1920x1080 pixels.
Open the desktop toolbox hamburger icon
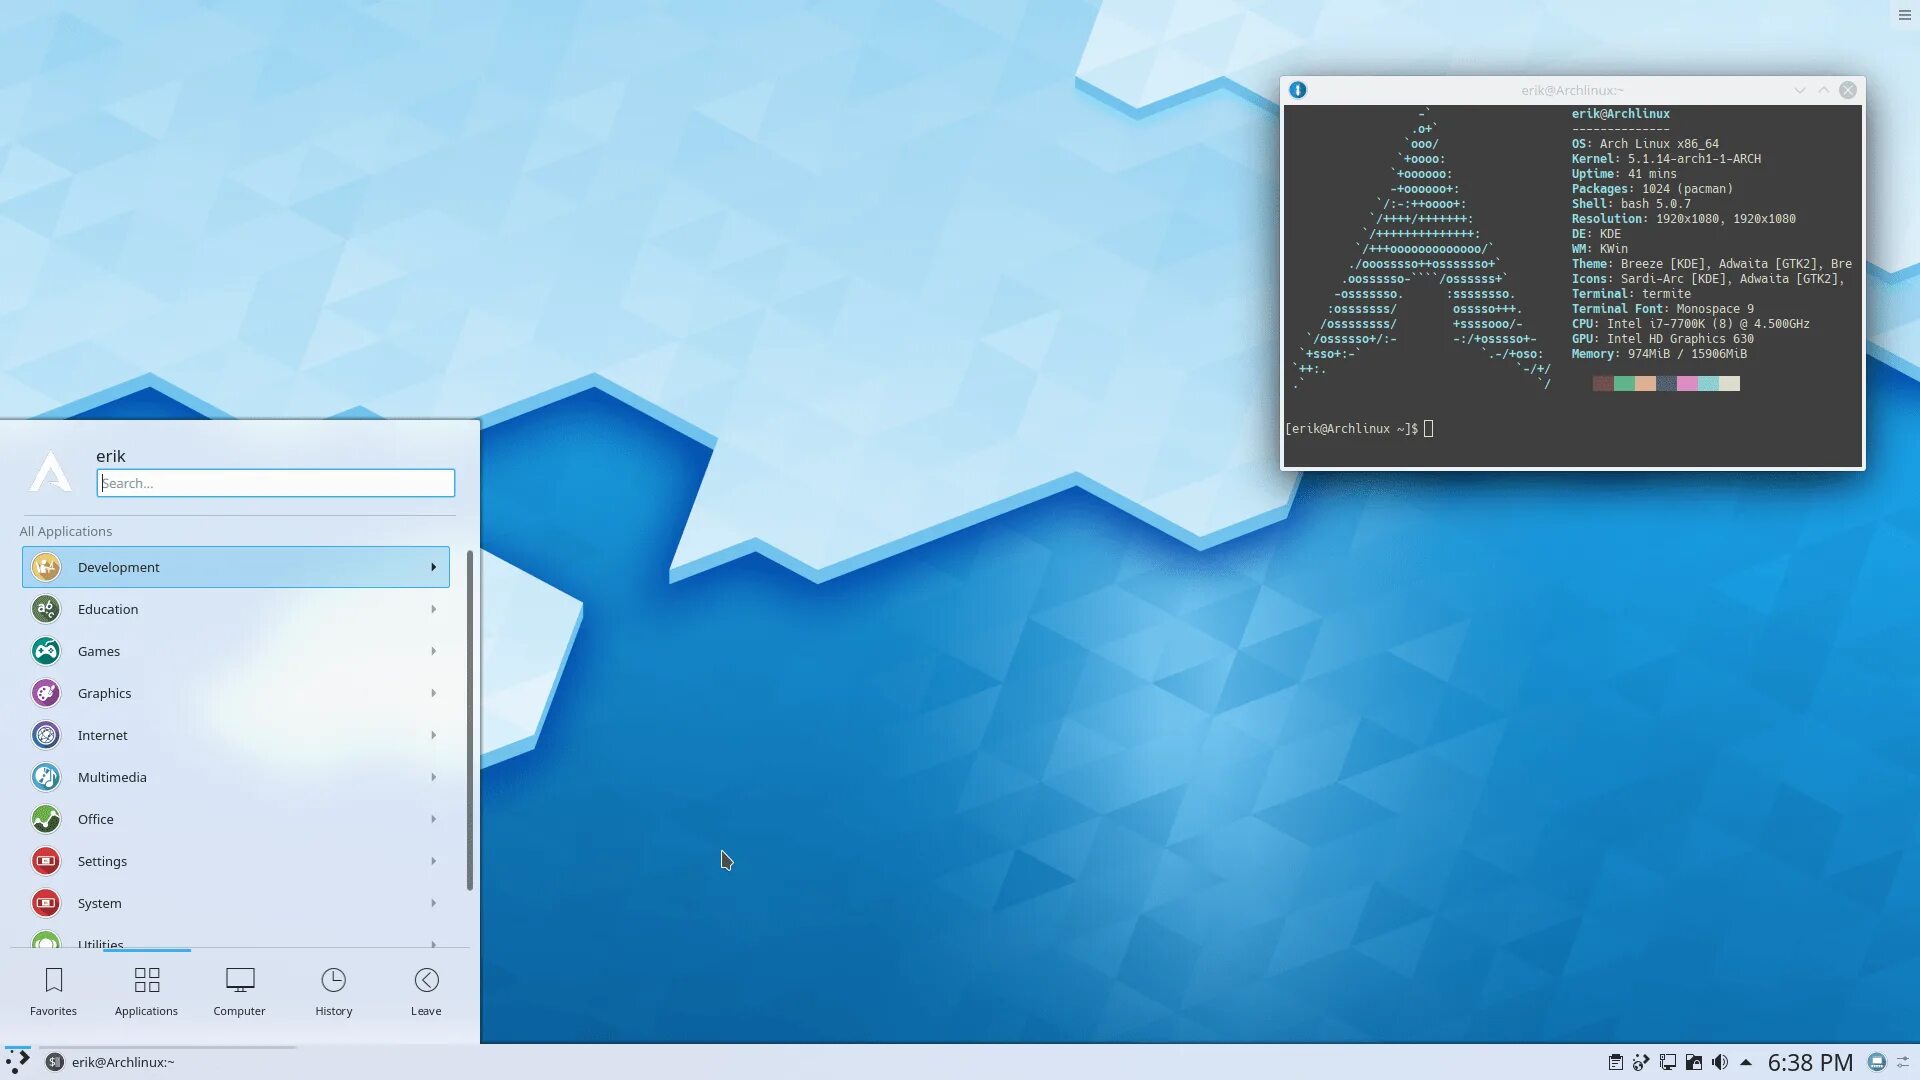[1904, 15]
